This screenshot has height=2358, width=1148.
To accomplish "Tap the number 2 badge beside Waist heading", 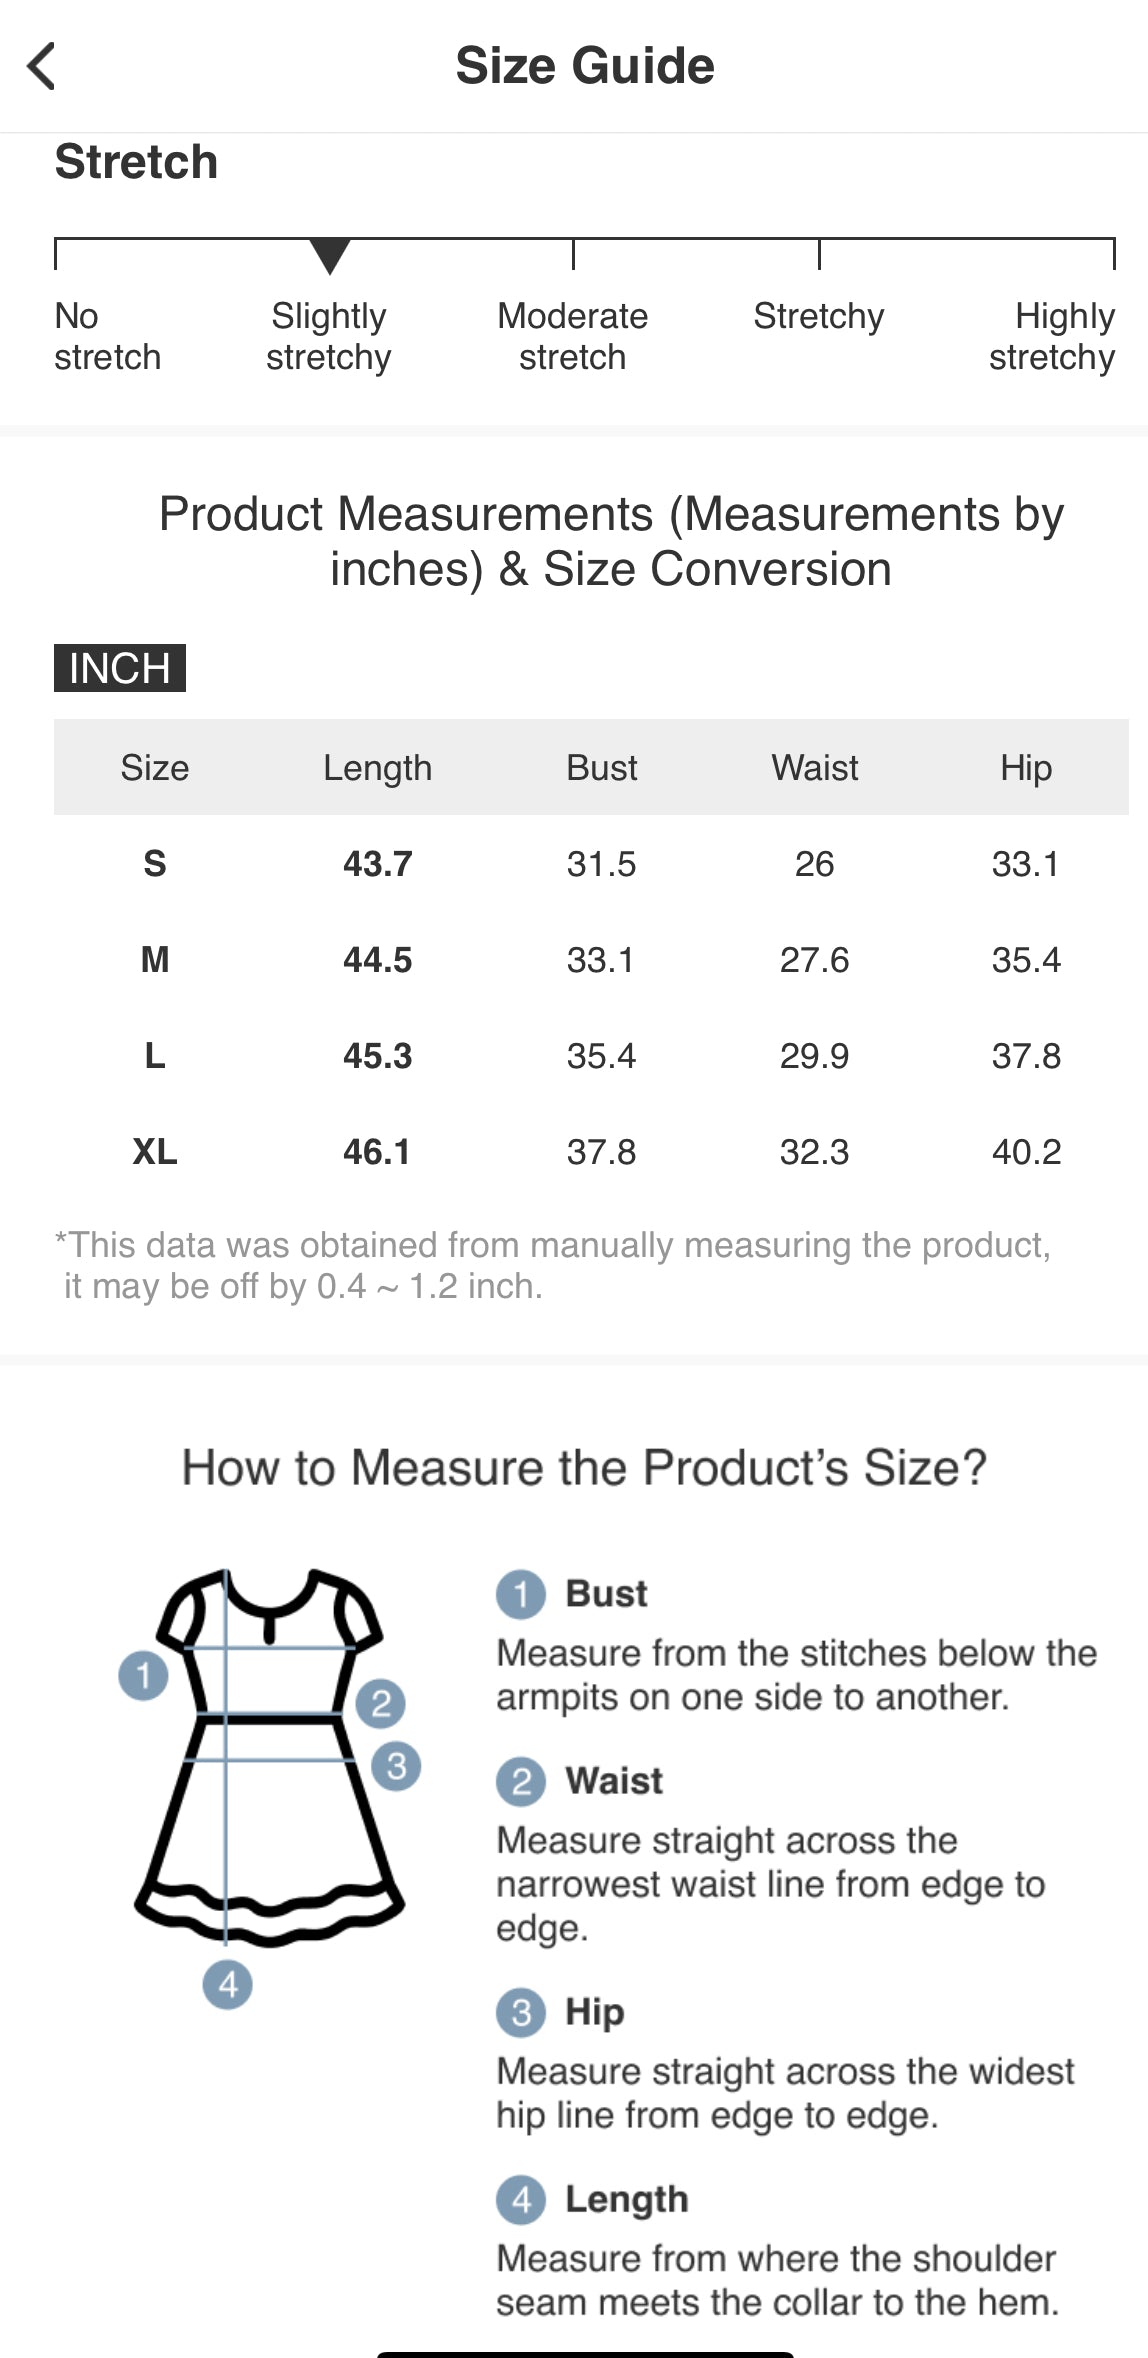I will click(521, 1781).
